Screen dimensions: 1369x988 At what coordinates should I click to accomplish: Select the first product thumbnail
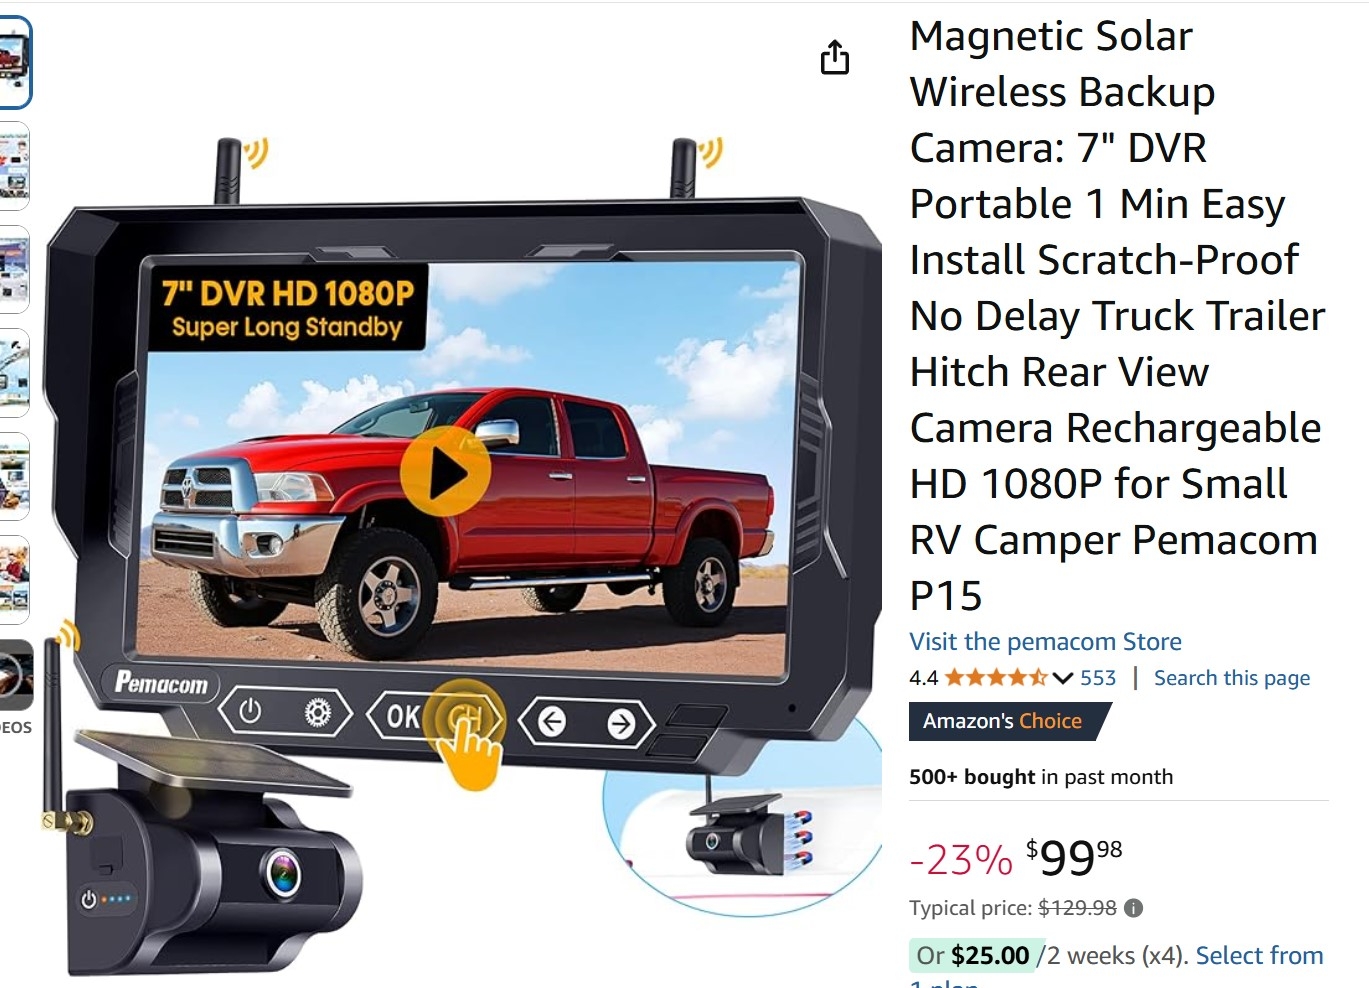[15, 62]
